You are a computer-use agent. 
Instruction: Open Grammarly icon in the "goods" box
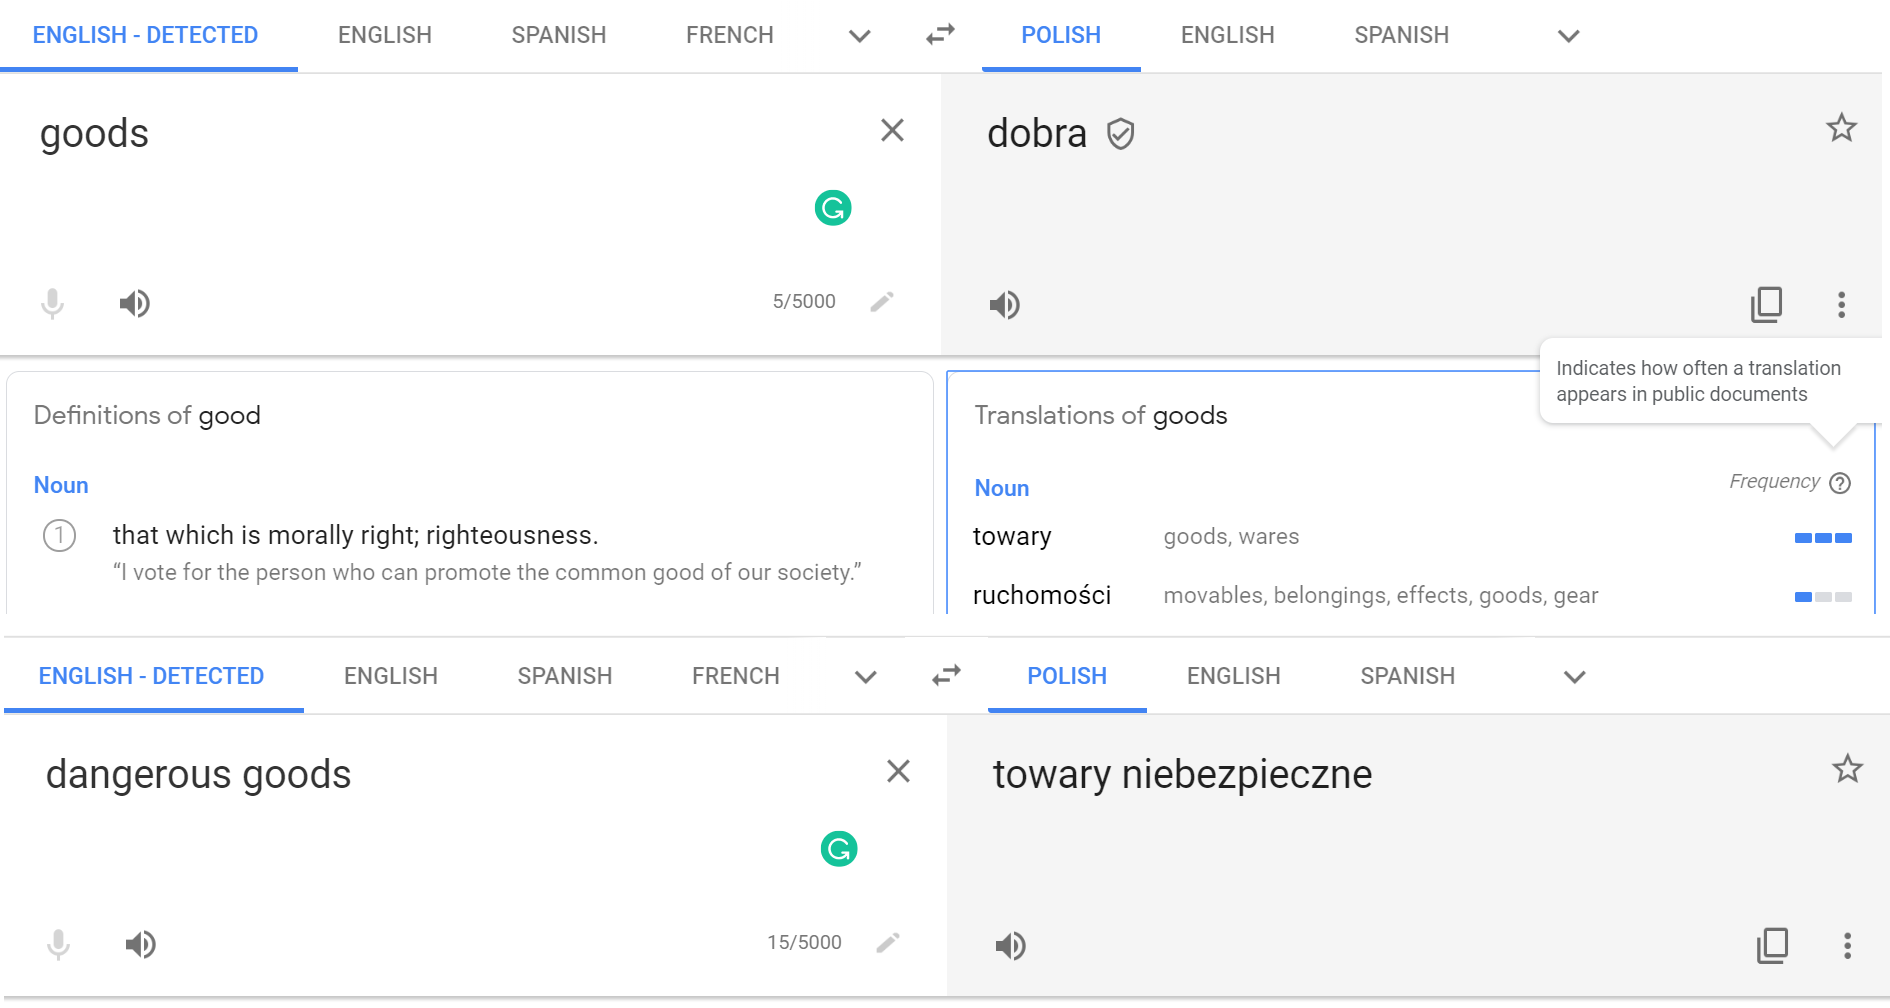tap(832, 208)
